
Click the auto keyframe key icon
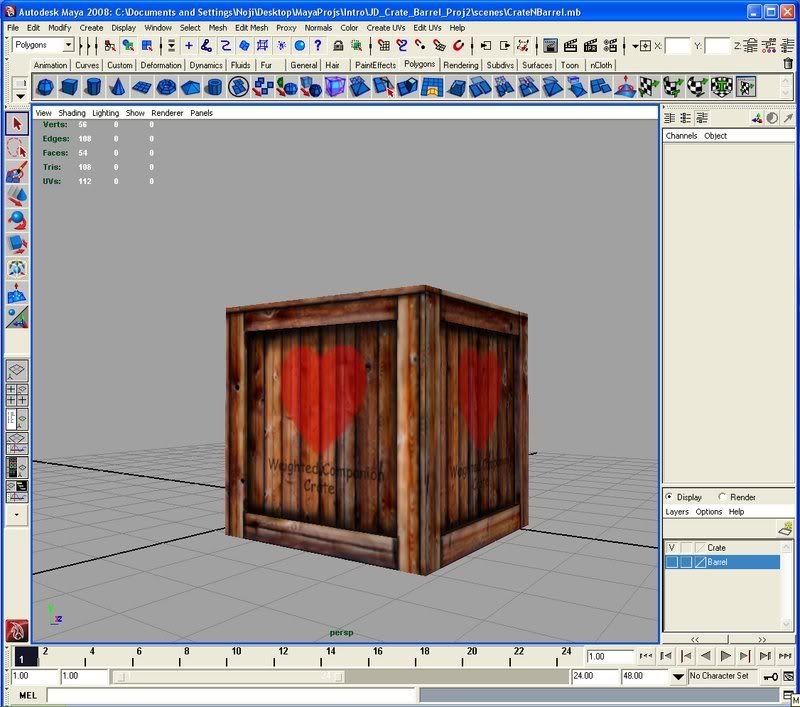(x=770, y=676)
